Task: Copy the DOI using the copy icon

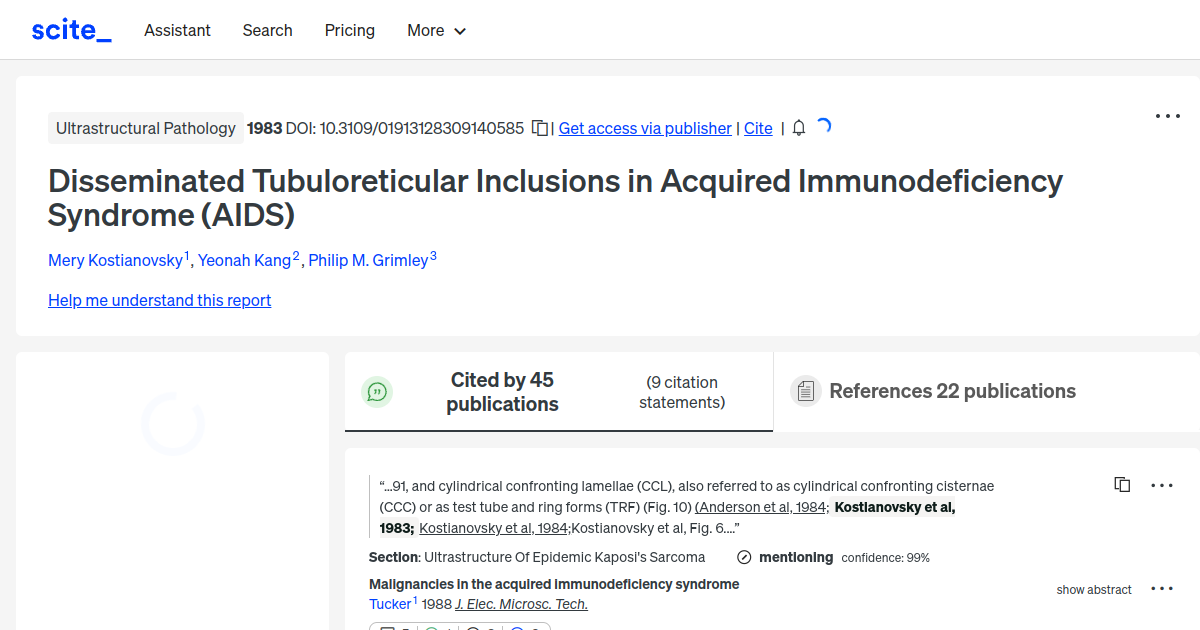Action: [x=538, y=128]
